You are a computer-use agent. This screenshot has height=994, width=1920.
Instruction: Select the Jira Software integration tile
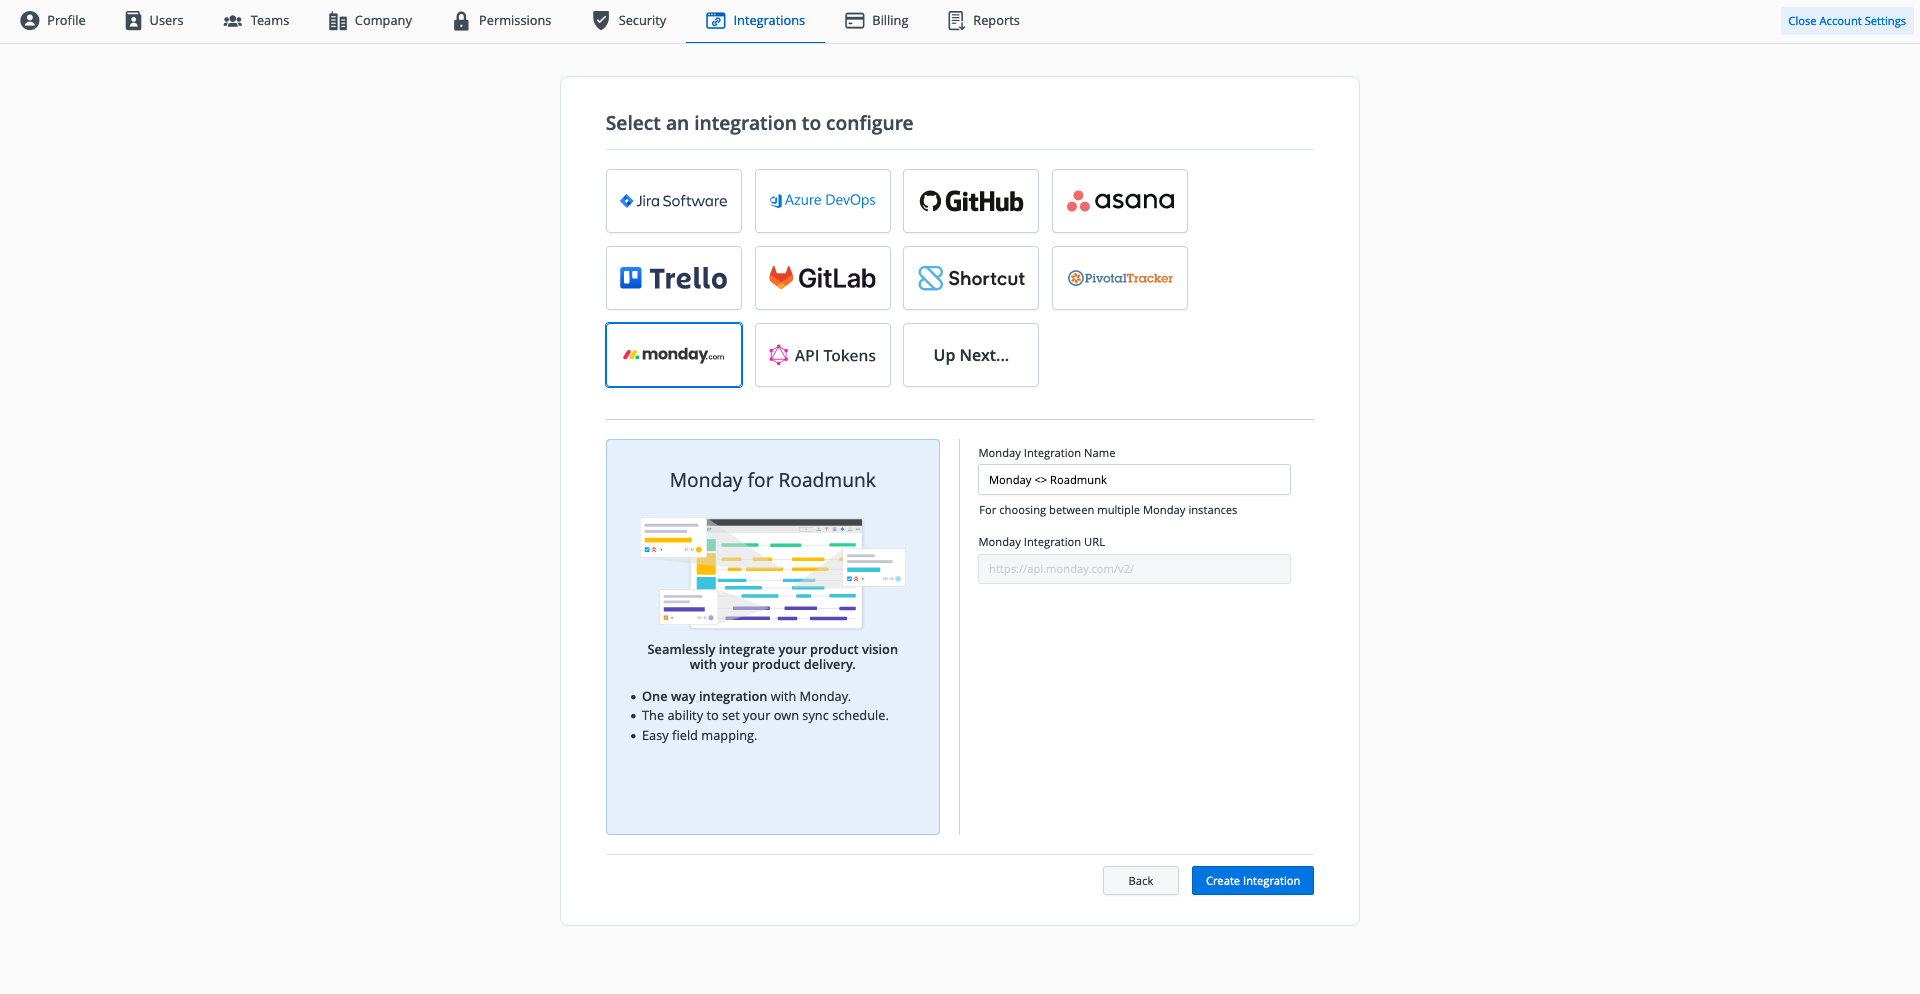[x=673, y=201]
